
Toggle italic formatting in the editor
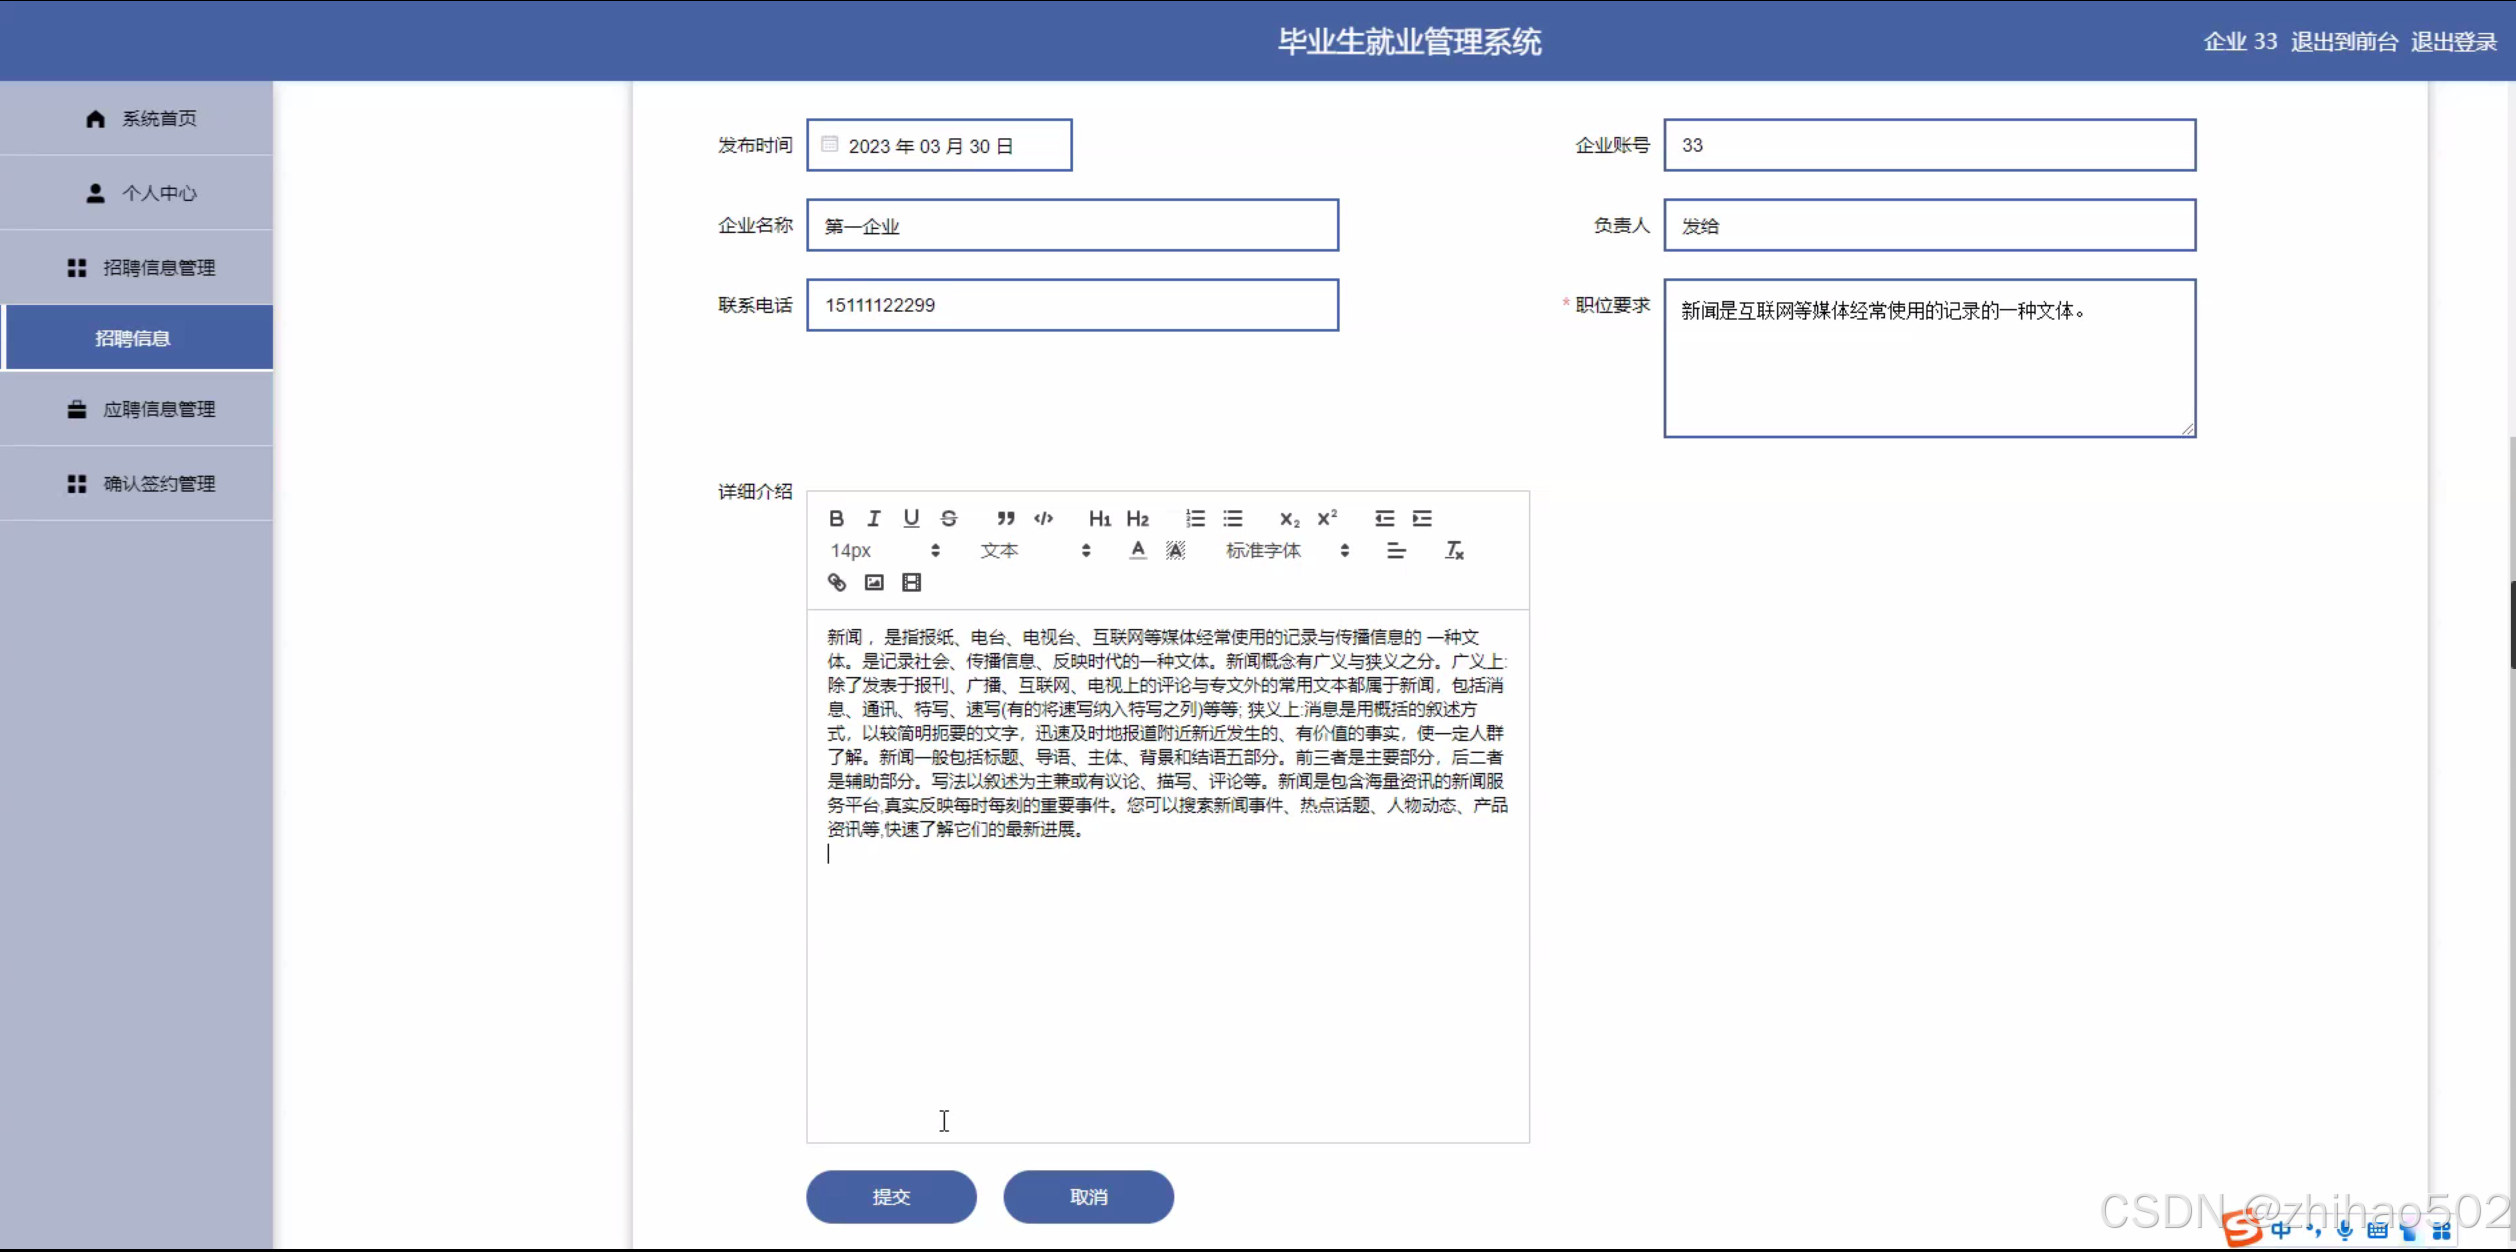click(x=874, y=518)
